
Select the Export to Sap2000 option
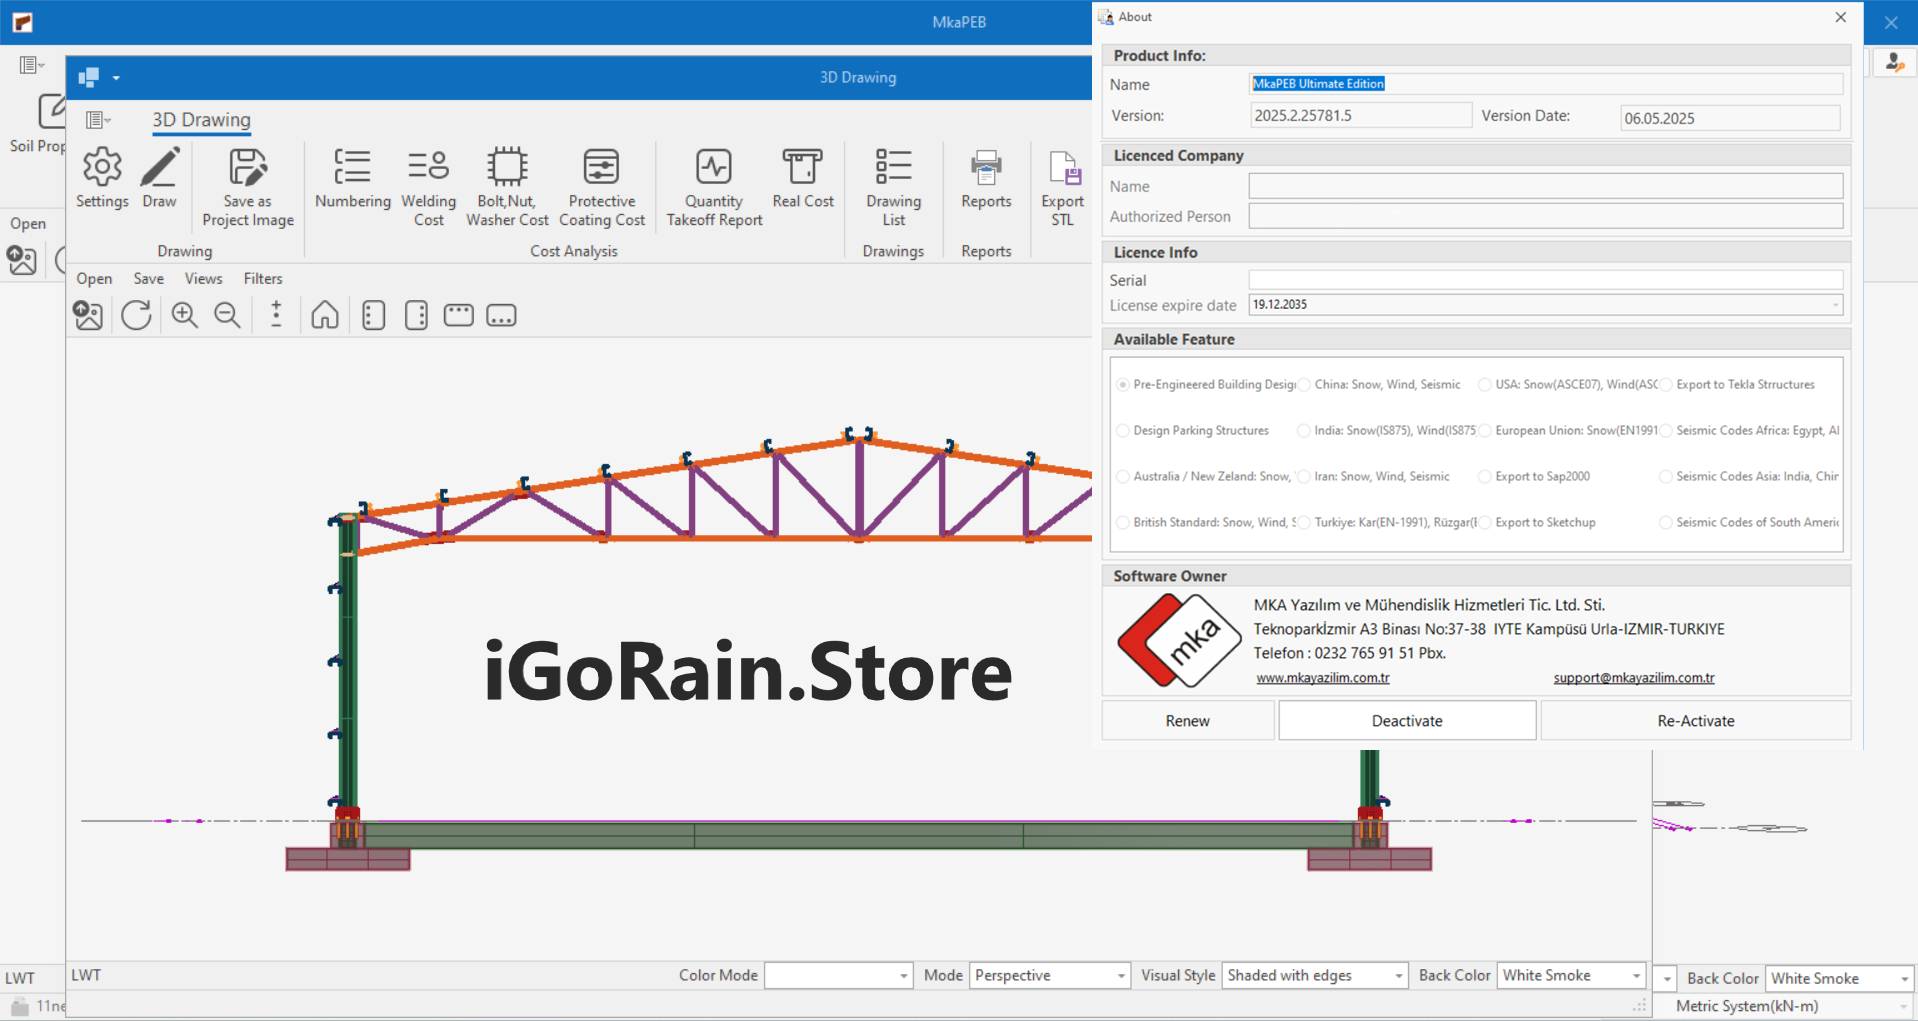[x=1485, y=477]
